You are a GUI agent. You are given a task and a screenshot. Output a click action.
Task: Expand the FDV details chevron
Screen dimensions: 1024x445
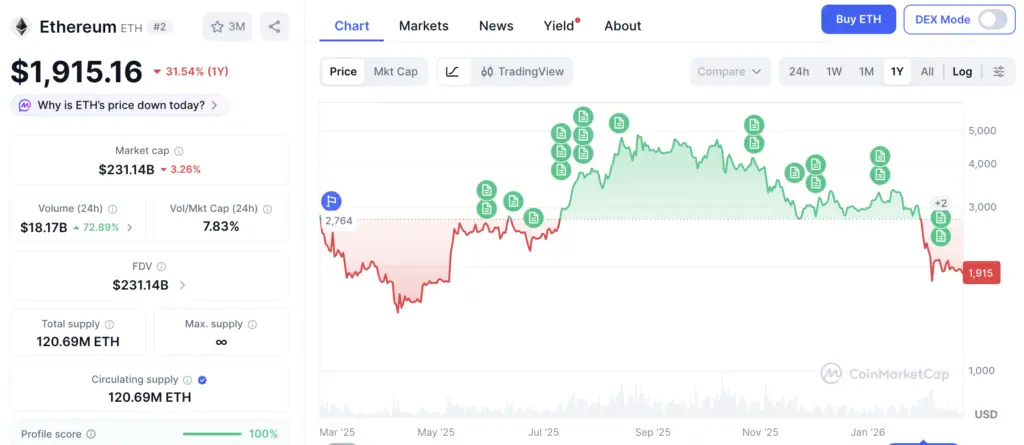pyautogui.click(x=182, y=285)
